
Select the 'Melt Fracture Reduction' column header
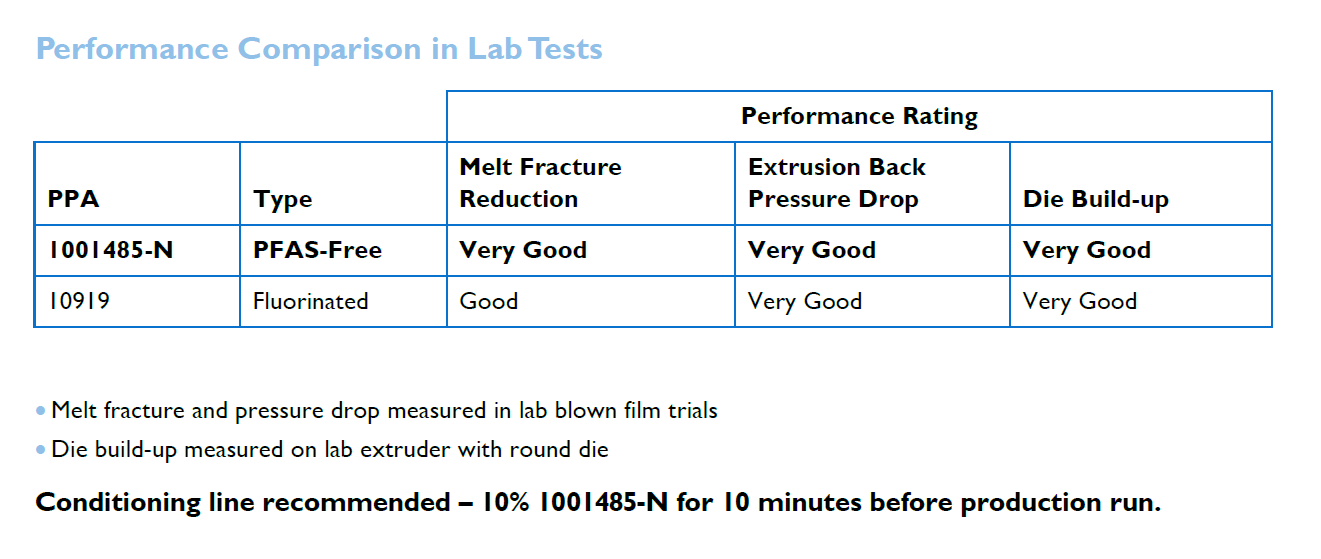[540, 183]
